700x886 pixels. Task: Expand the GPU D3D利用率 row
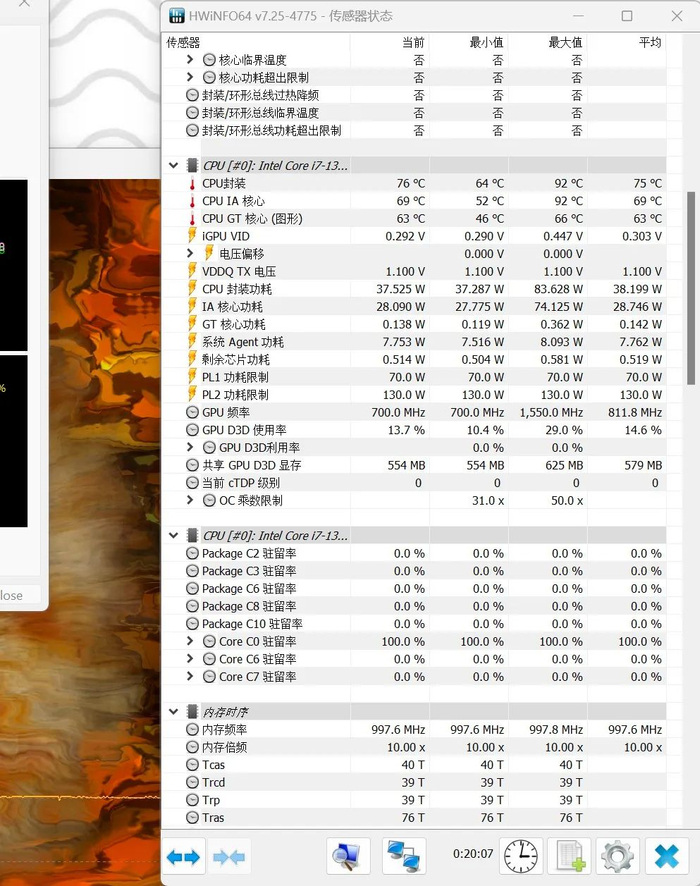coord(190,447)
